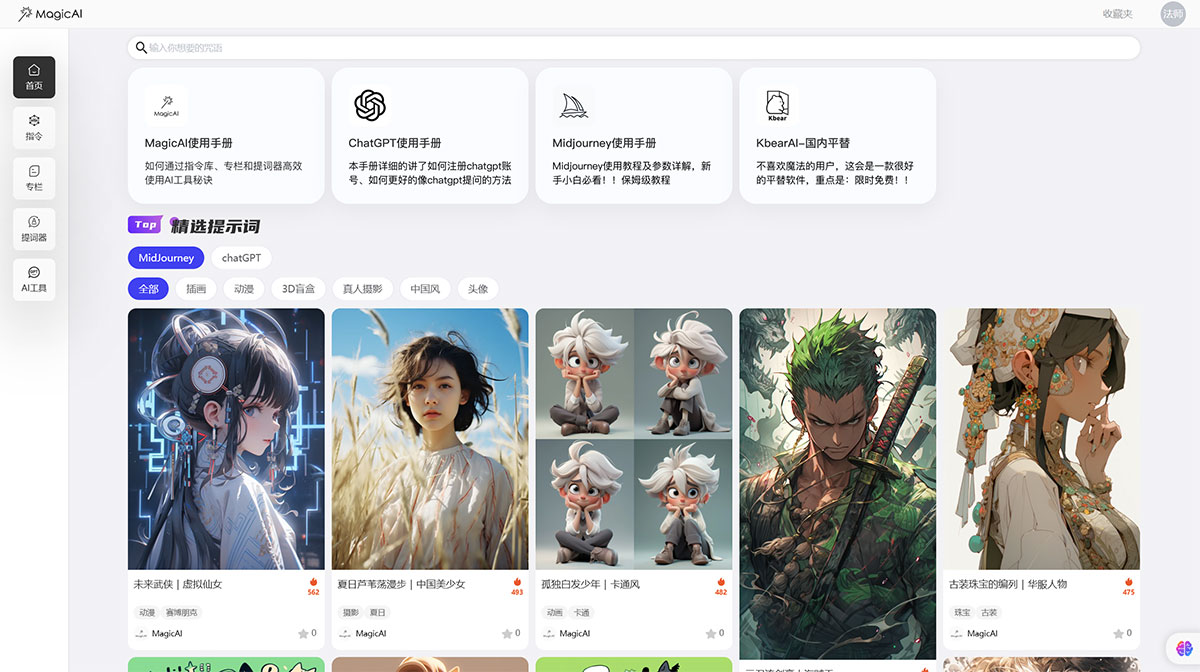Star the 未来武侠 prompt card

[x=304, y=632]
